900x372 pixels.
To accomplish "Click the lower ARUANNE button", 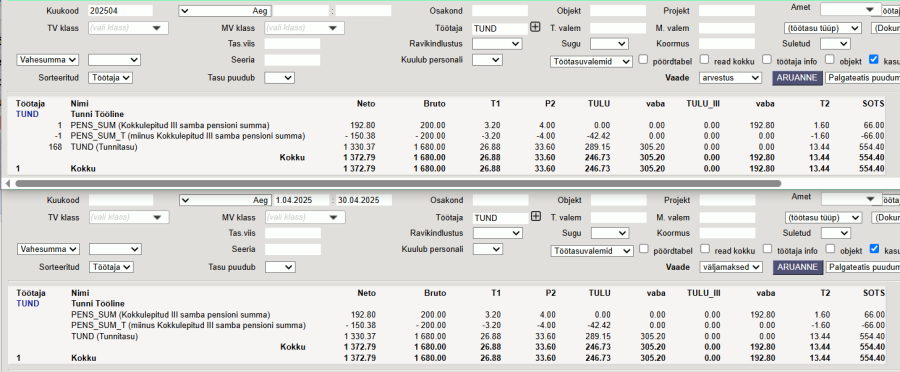I will pyautogui.click(x=797, y=267).
